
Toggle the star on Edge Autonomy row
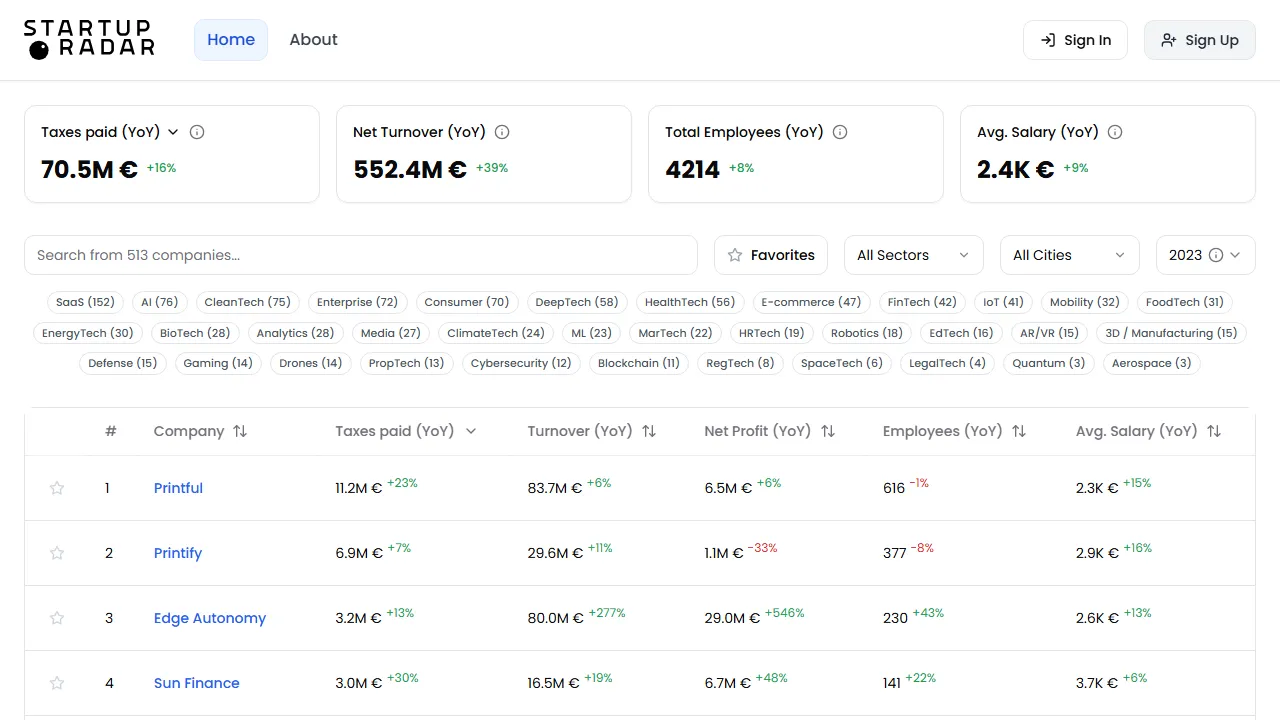(x=56, y=618)
